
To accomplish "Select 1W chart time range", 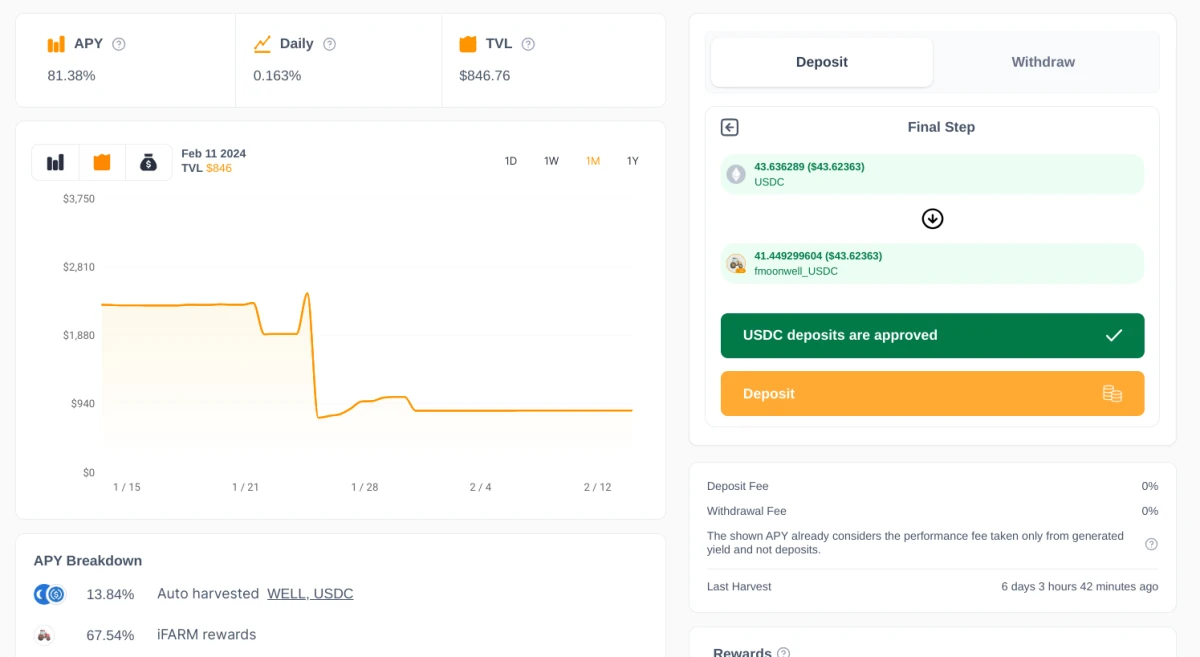I will pos(551,161).
